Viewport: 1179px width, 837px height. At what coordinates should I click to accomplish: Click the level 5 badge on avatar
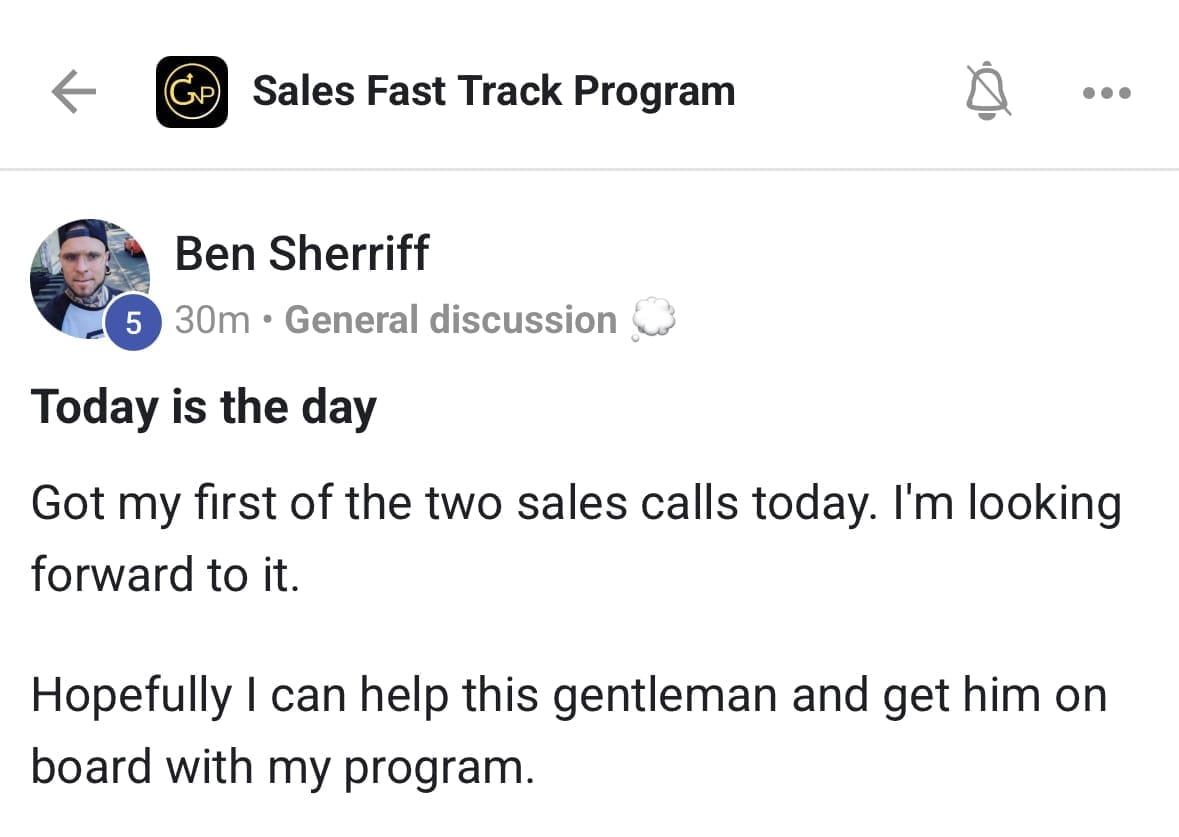134,323
